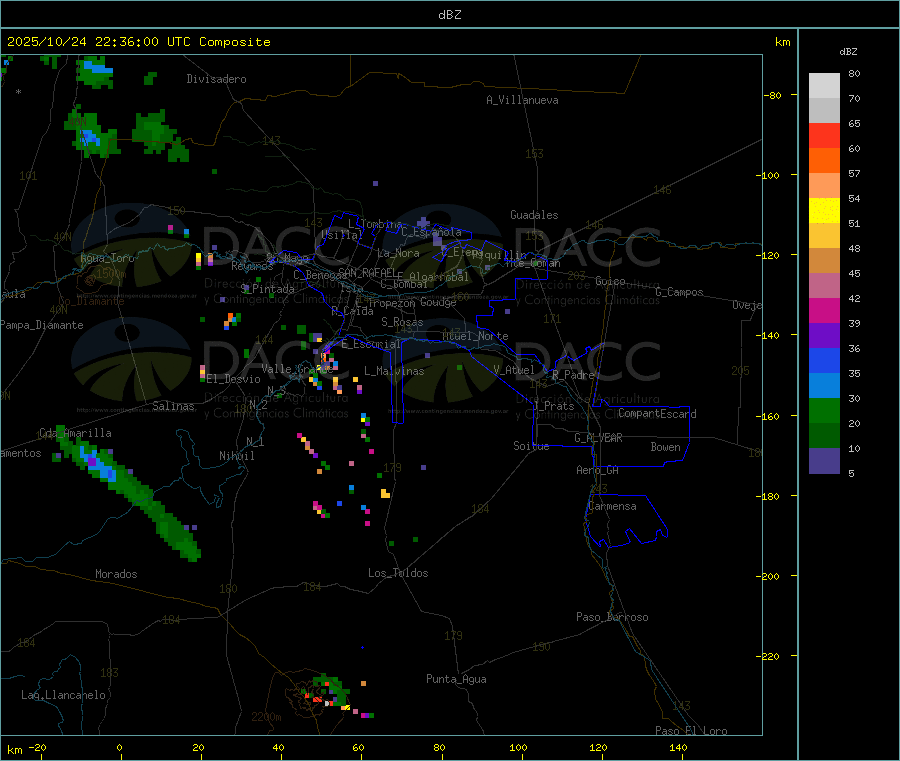Click the El_Desvio label
This screenshot has width=900, height=761.
[x=233, y=379]
